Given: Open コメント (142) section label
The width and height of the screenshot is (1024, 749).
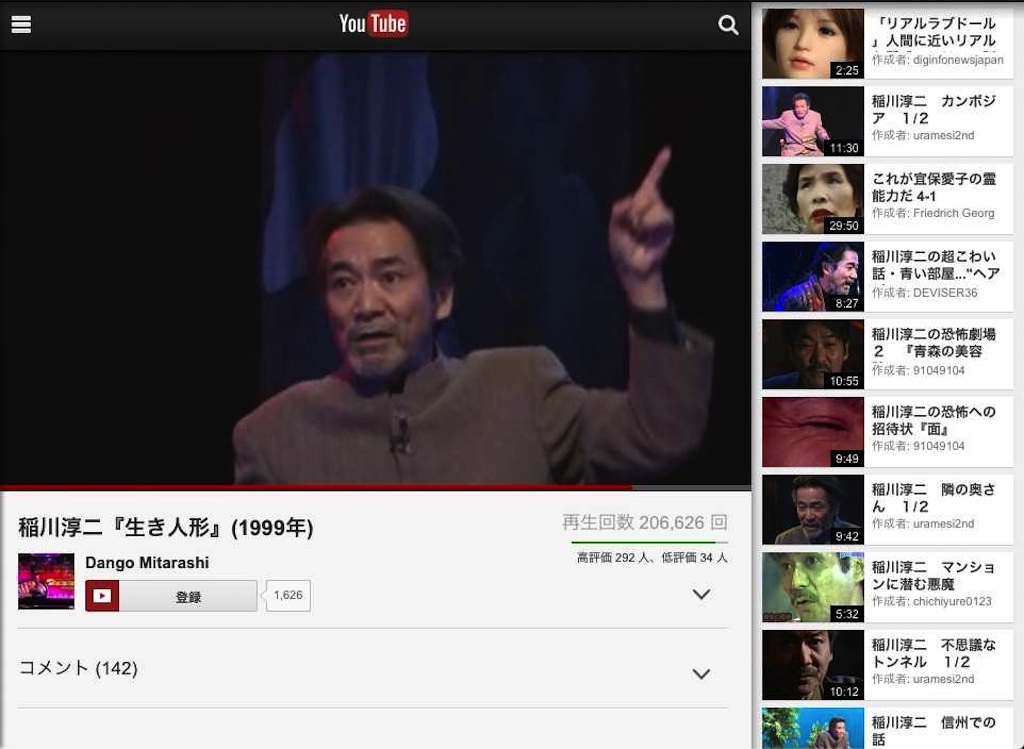Looking at the screenshot, I should [x=78, y=668].
